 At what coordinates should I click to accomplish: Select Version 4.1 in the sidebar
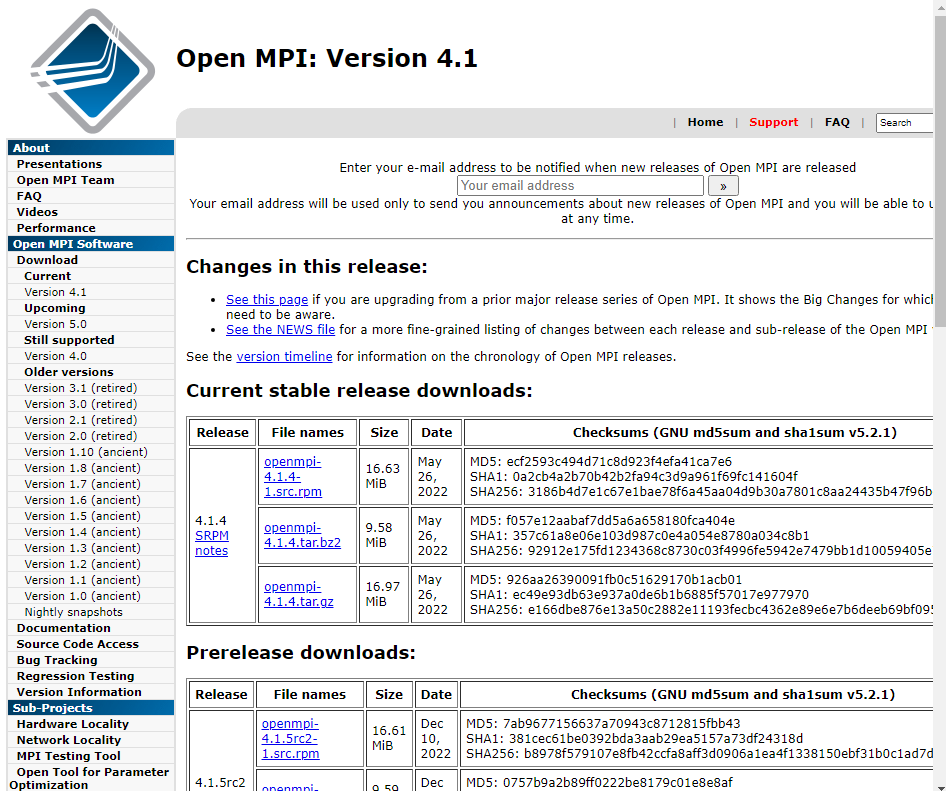[x=55, y=292]
